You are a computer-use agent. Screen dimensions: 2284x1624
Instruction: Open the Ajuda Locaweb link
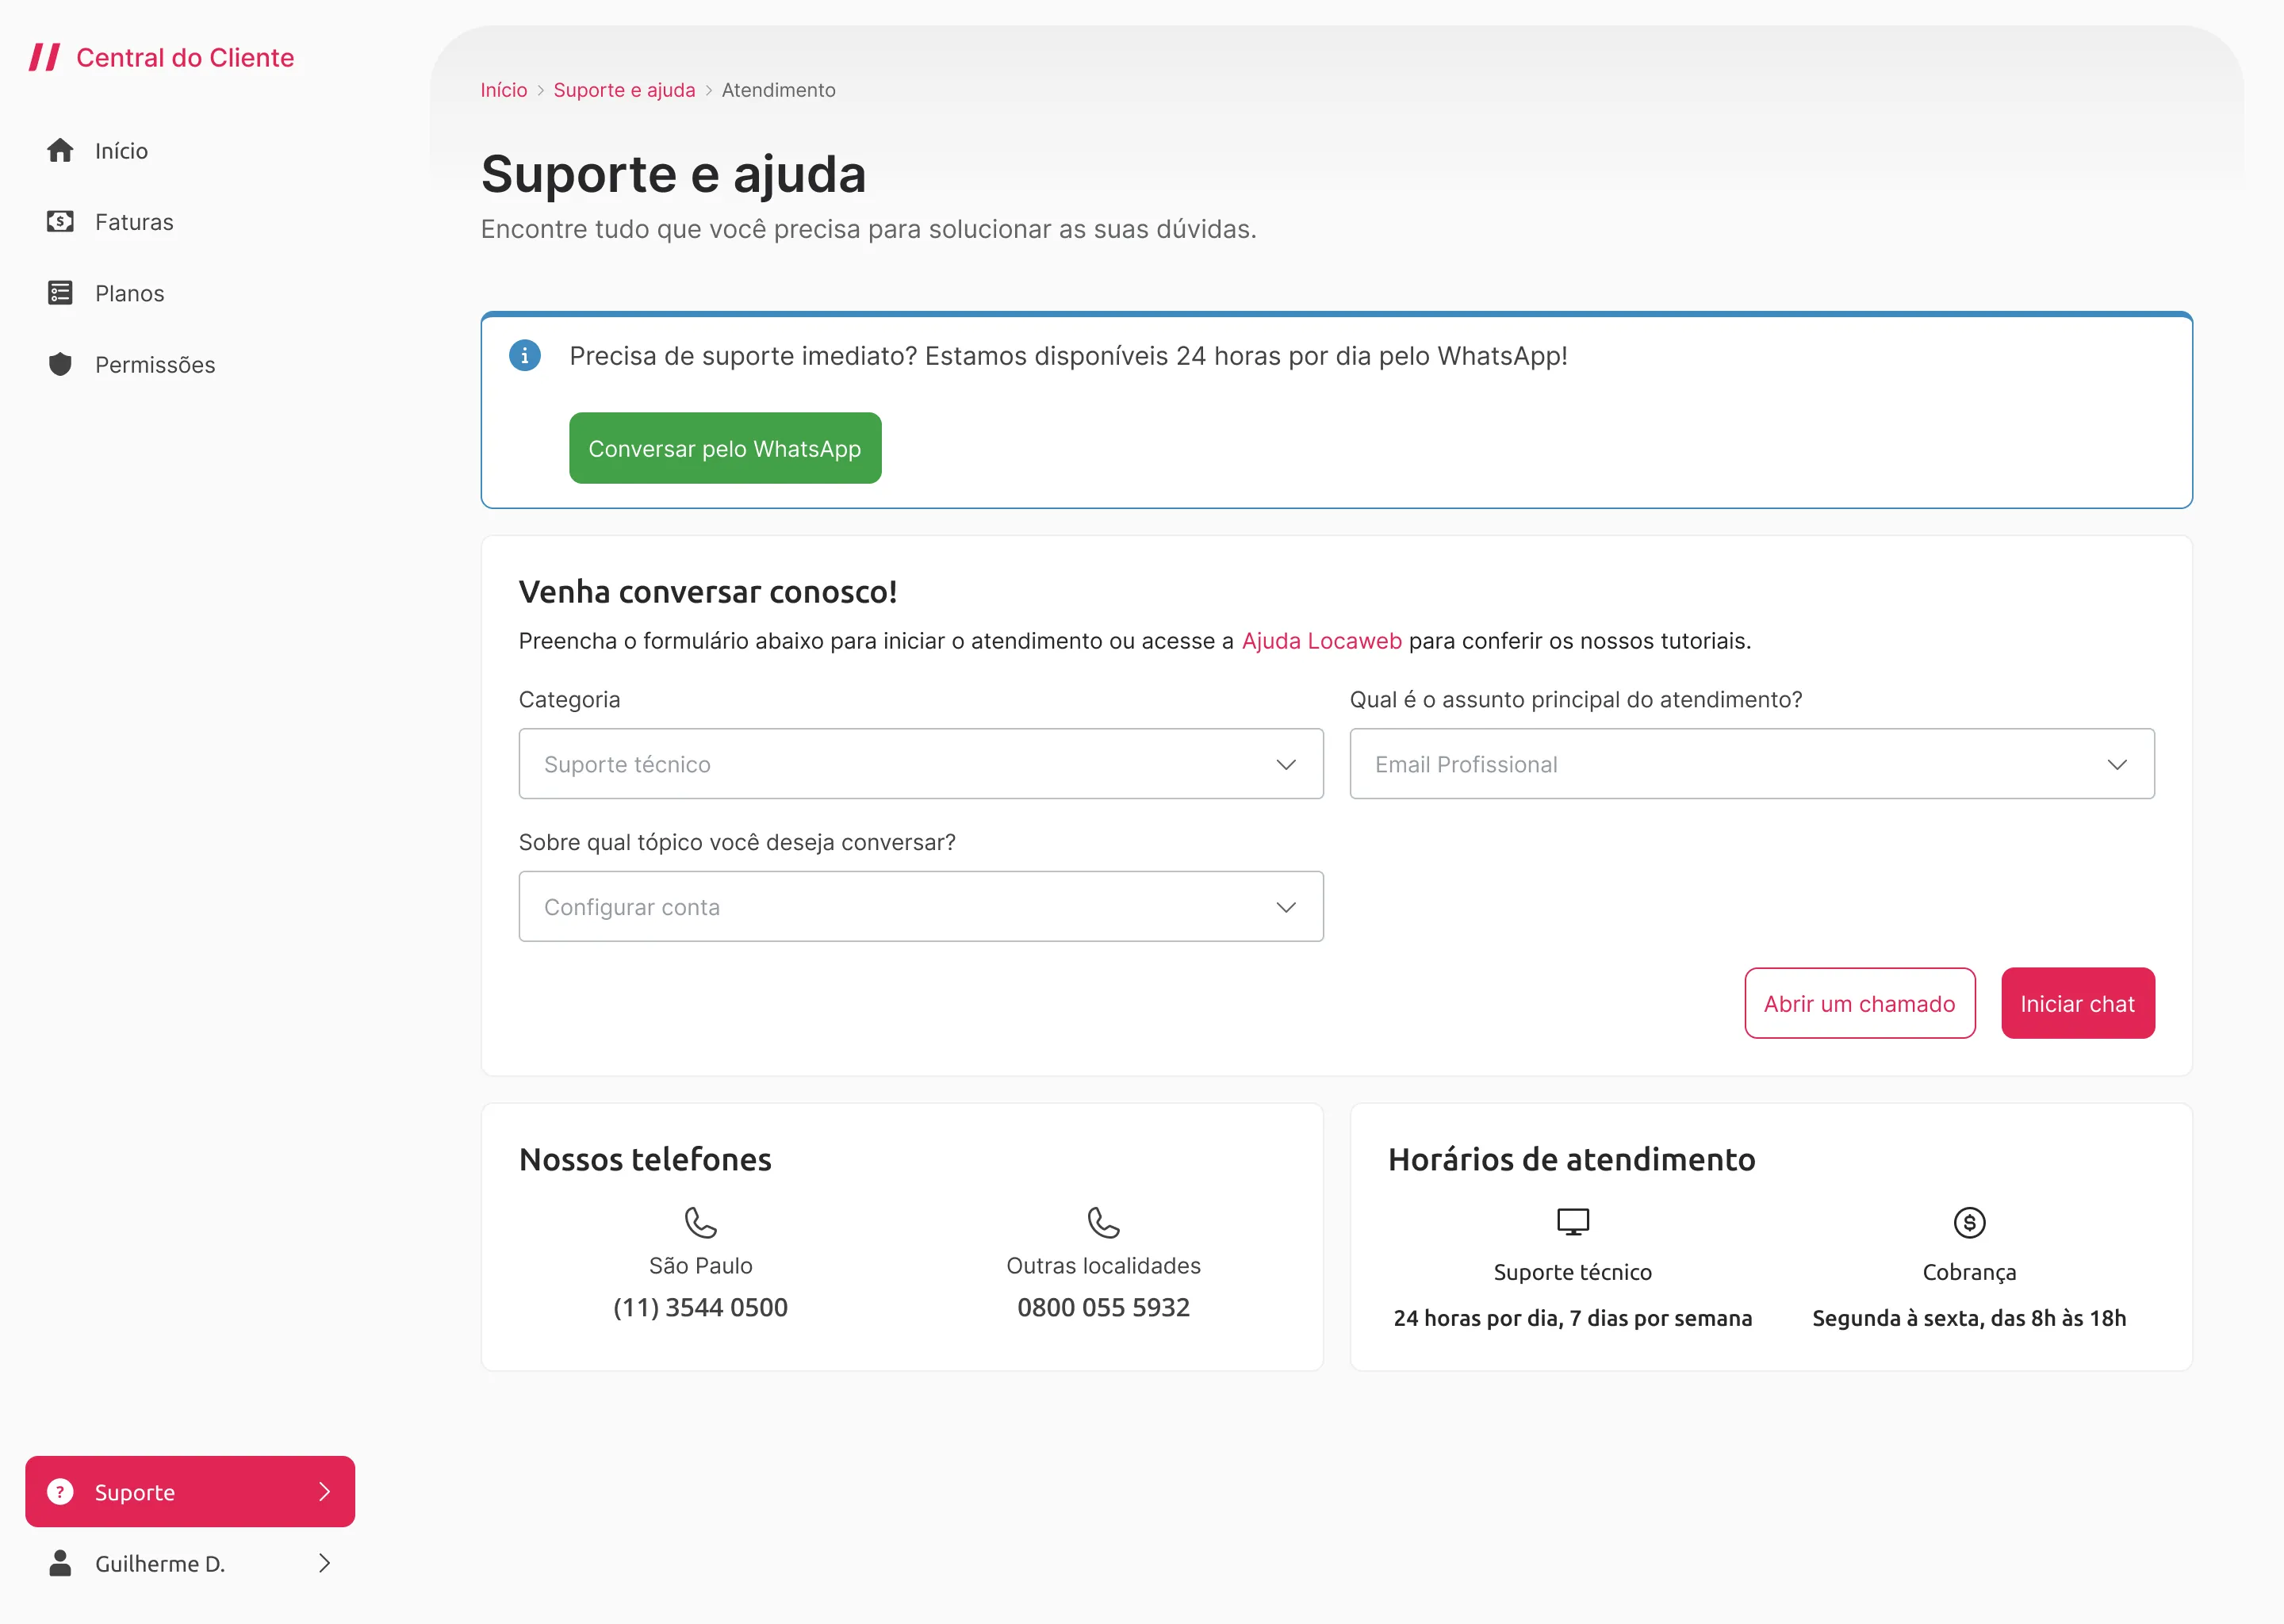[x=1321, y=641]
